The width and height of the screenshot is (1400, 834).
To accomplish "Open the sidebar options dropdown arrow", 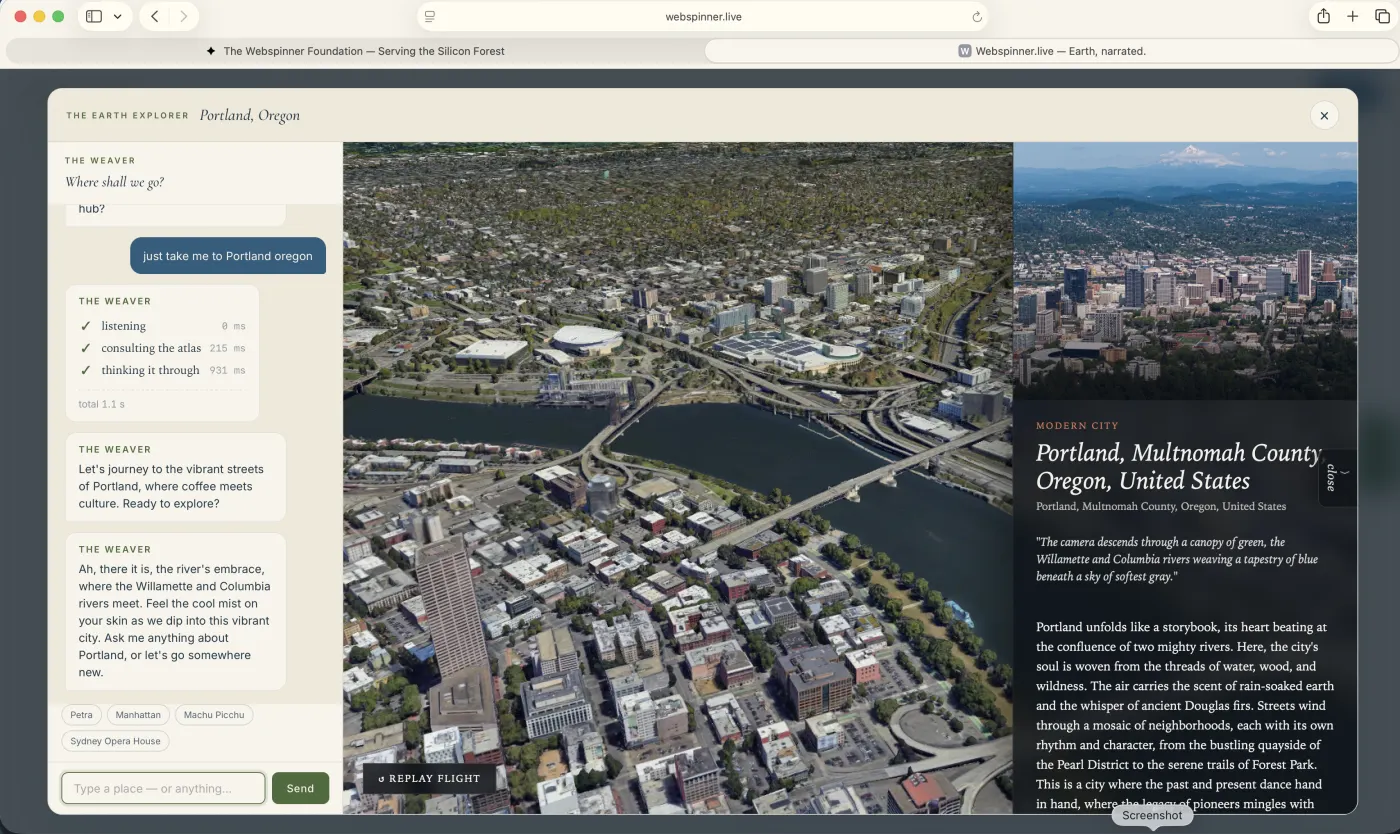I will [118, 16].
